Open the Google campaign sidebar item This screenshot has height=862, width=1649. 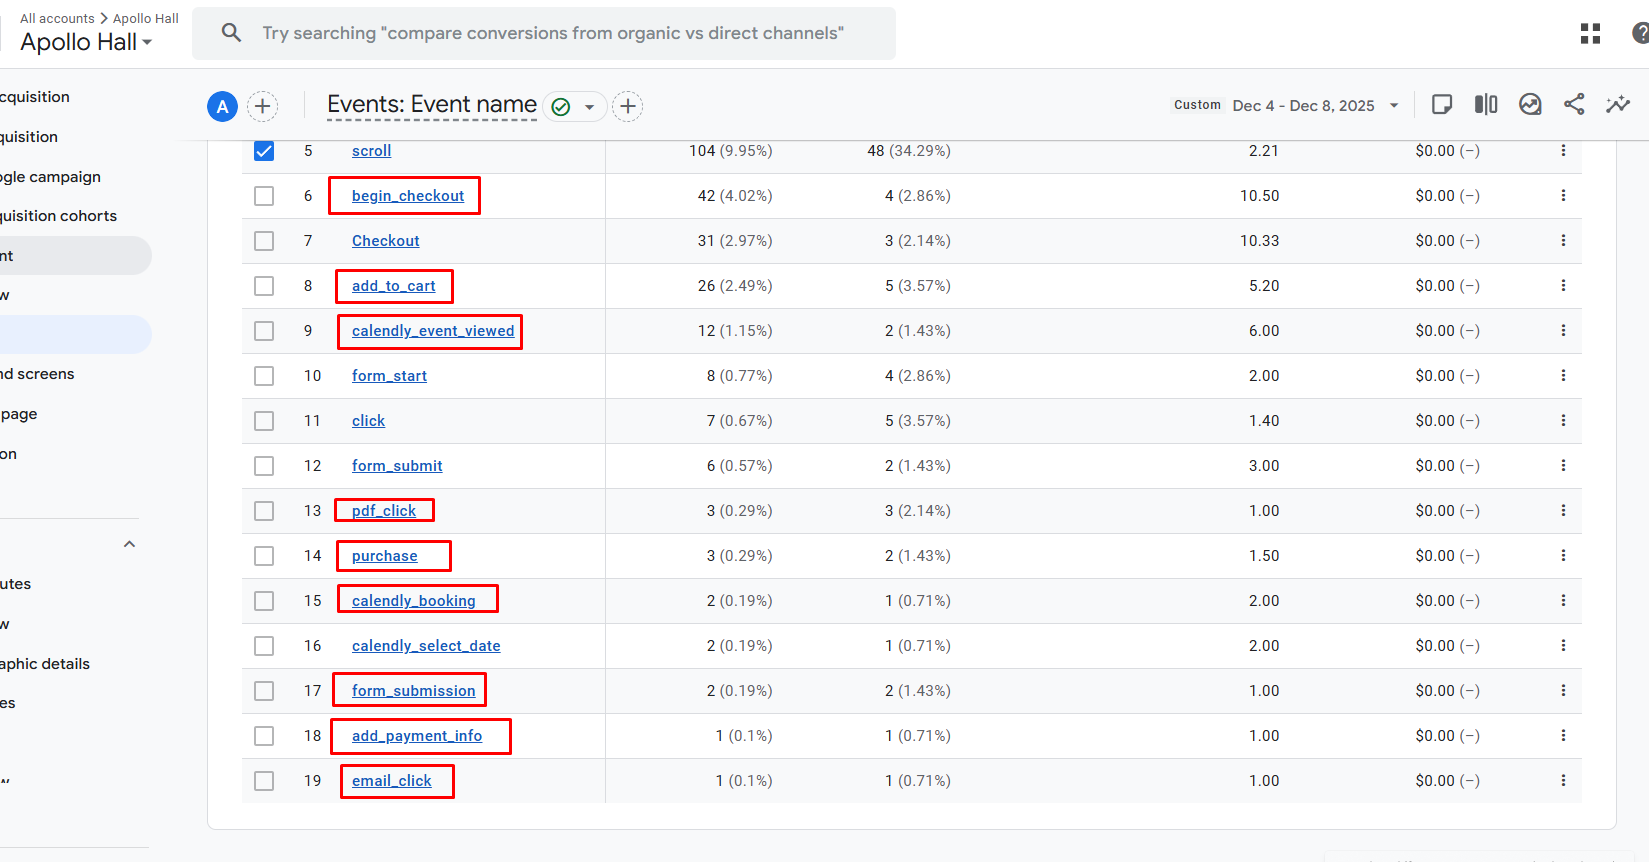50,177
